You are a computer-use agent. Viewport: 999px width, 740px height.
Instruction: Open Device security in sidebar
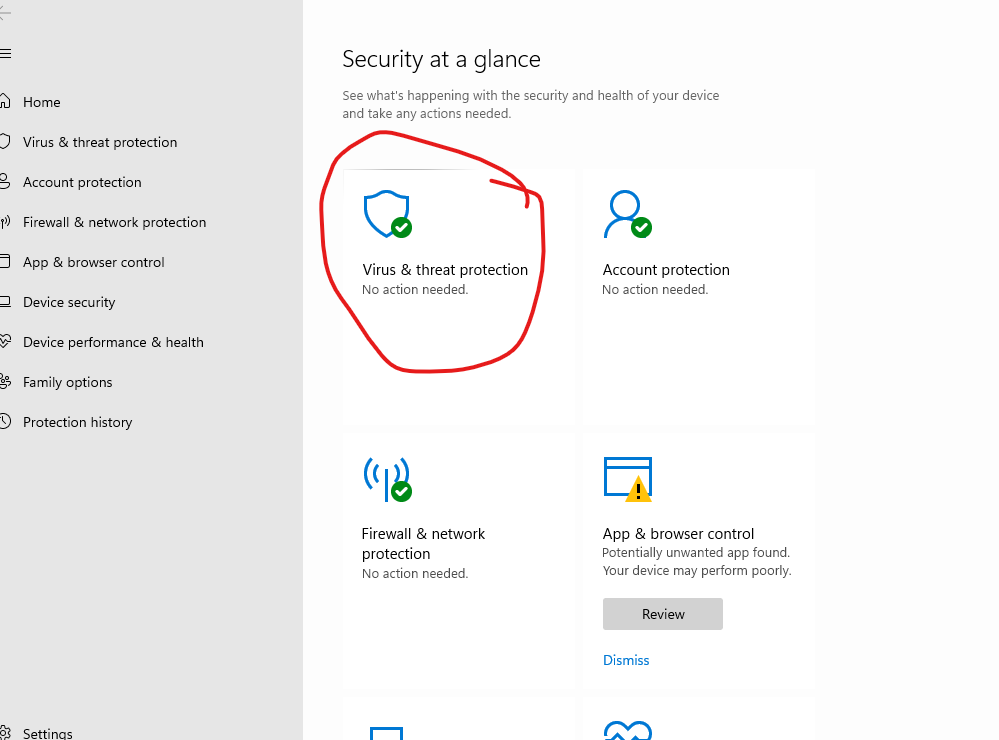69,302
